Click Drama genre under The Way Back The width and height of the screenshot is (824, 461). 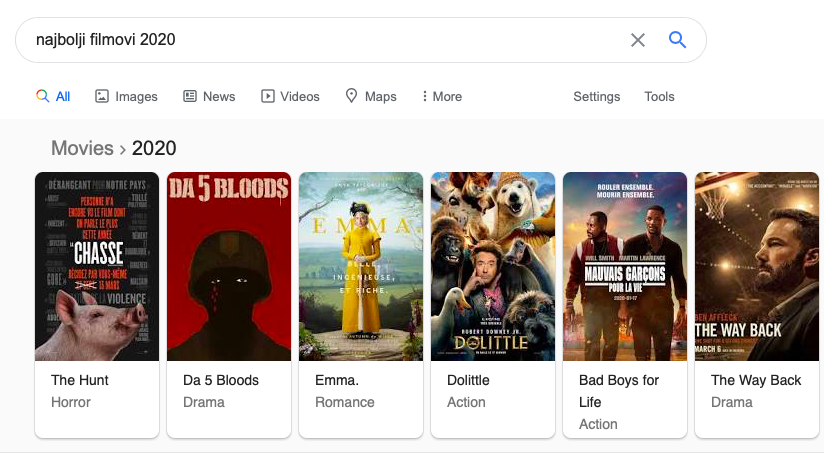[x=732, y=402]
